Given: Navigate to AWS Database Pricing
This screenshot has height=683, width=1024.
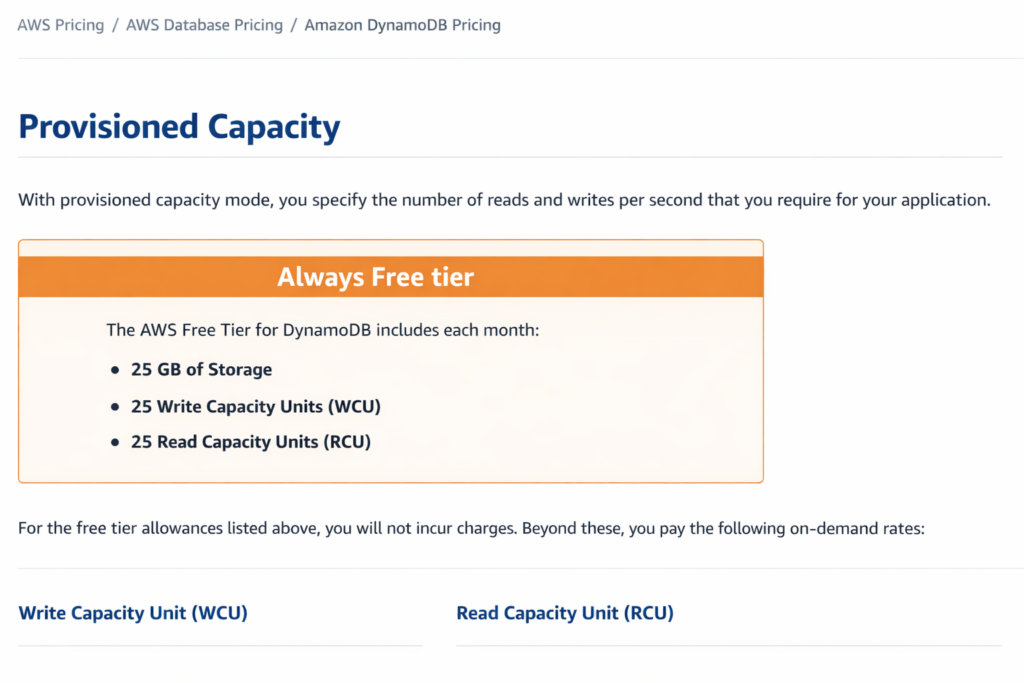Looking at the screenshot, I should pos(204,25).
